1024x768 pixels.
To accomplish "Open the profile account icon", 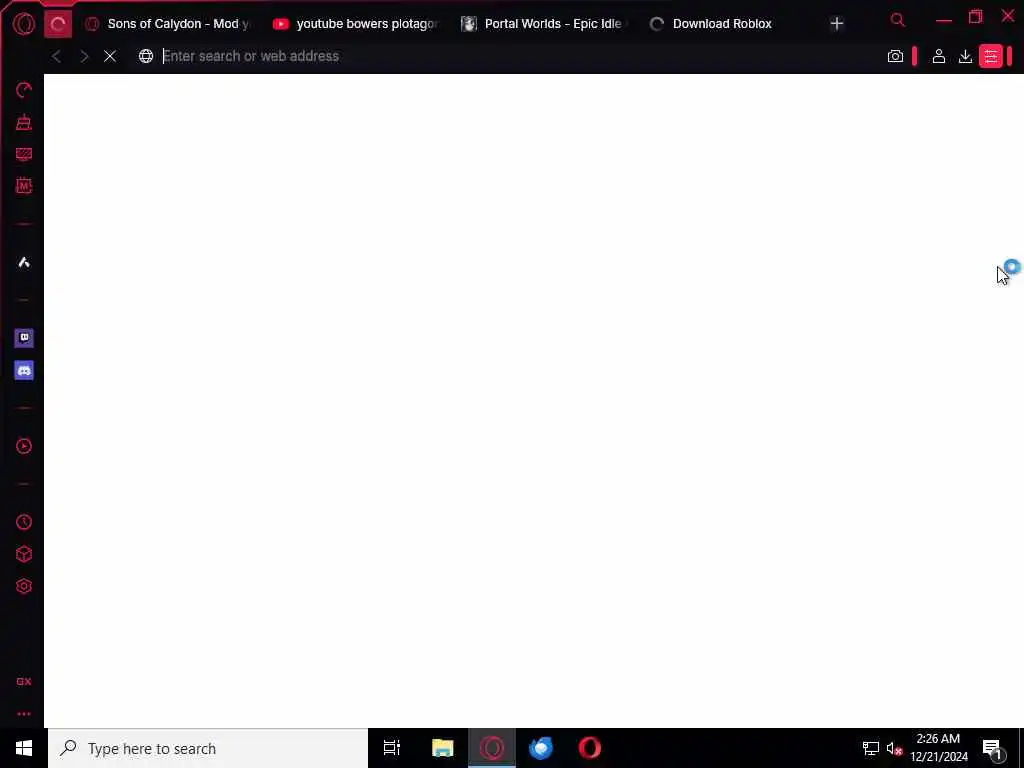I will pos(938,56).
